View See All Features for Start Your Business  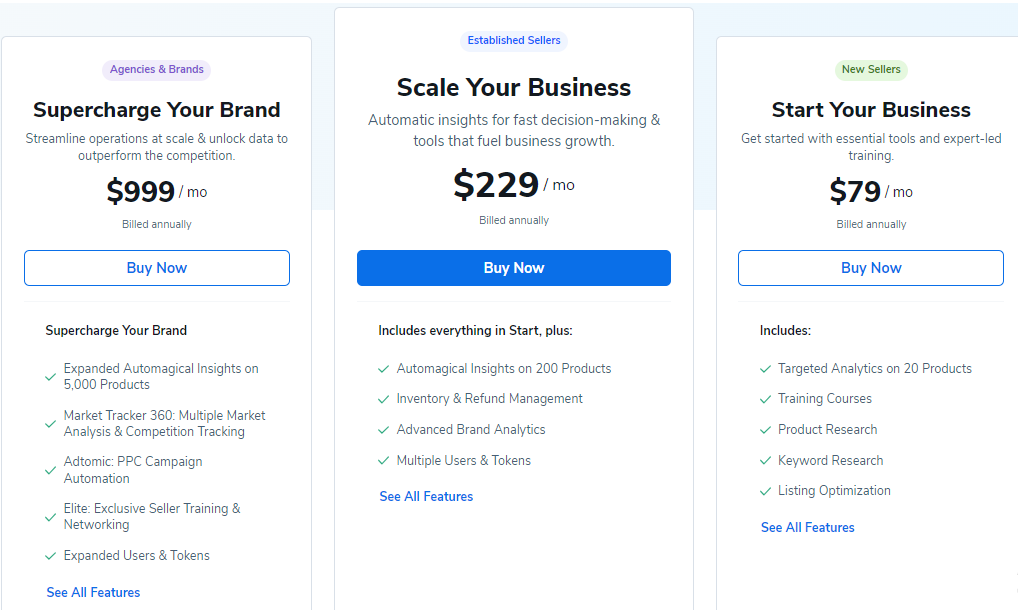pos(808,527)
